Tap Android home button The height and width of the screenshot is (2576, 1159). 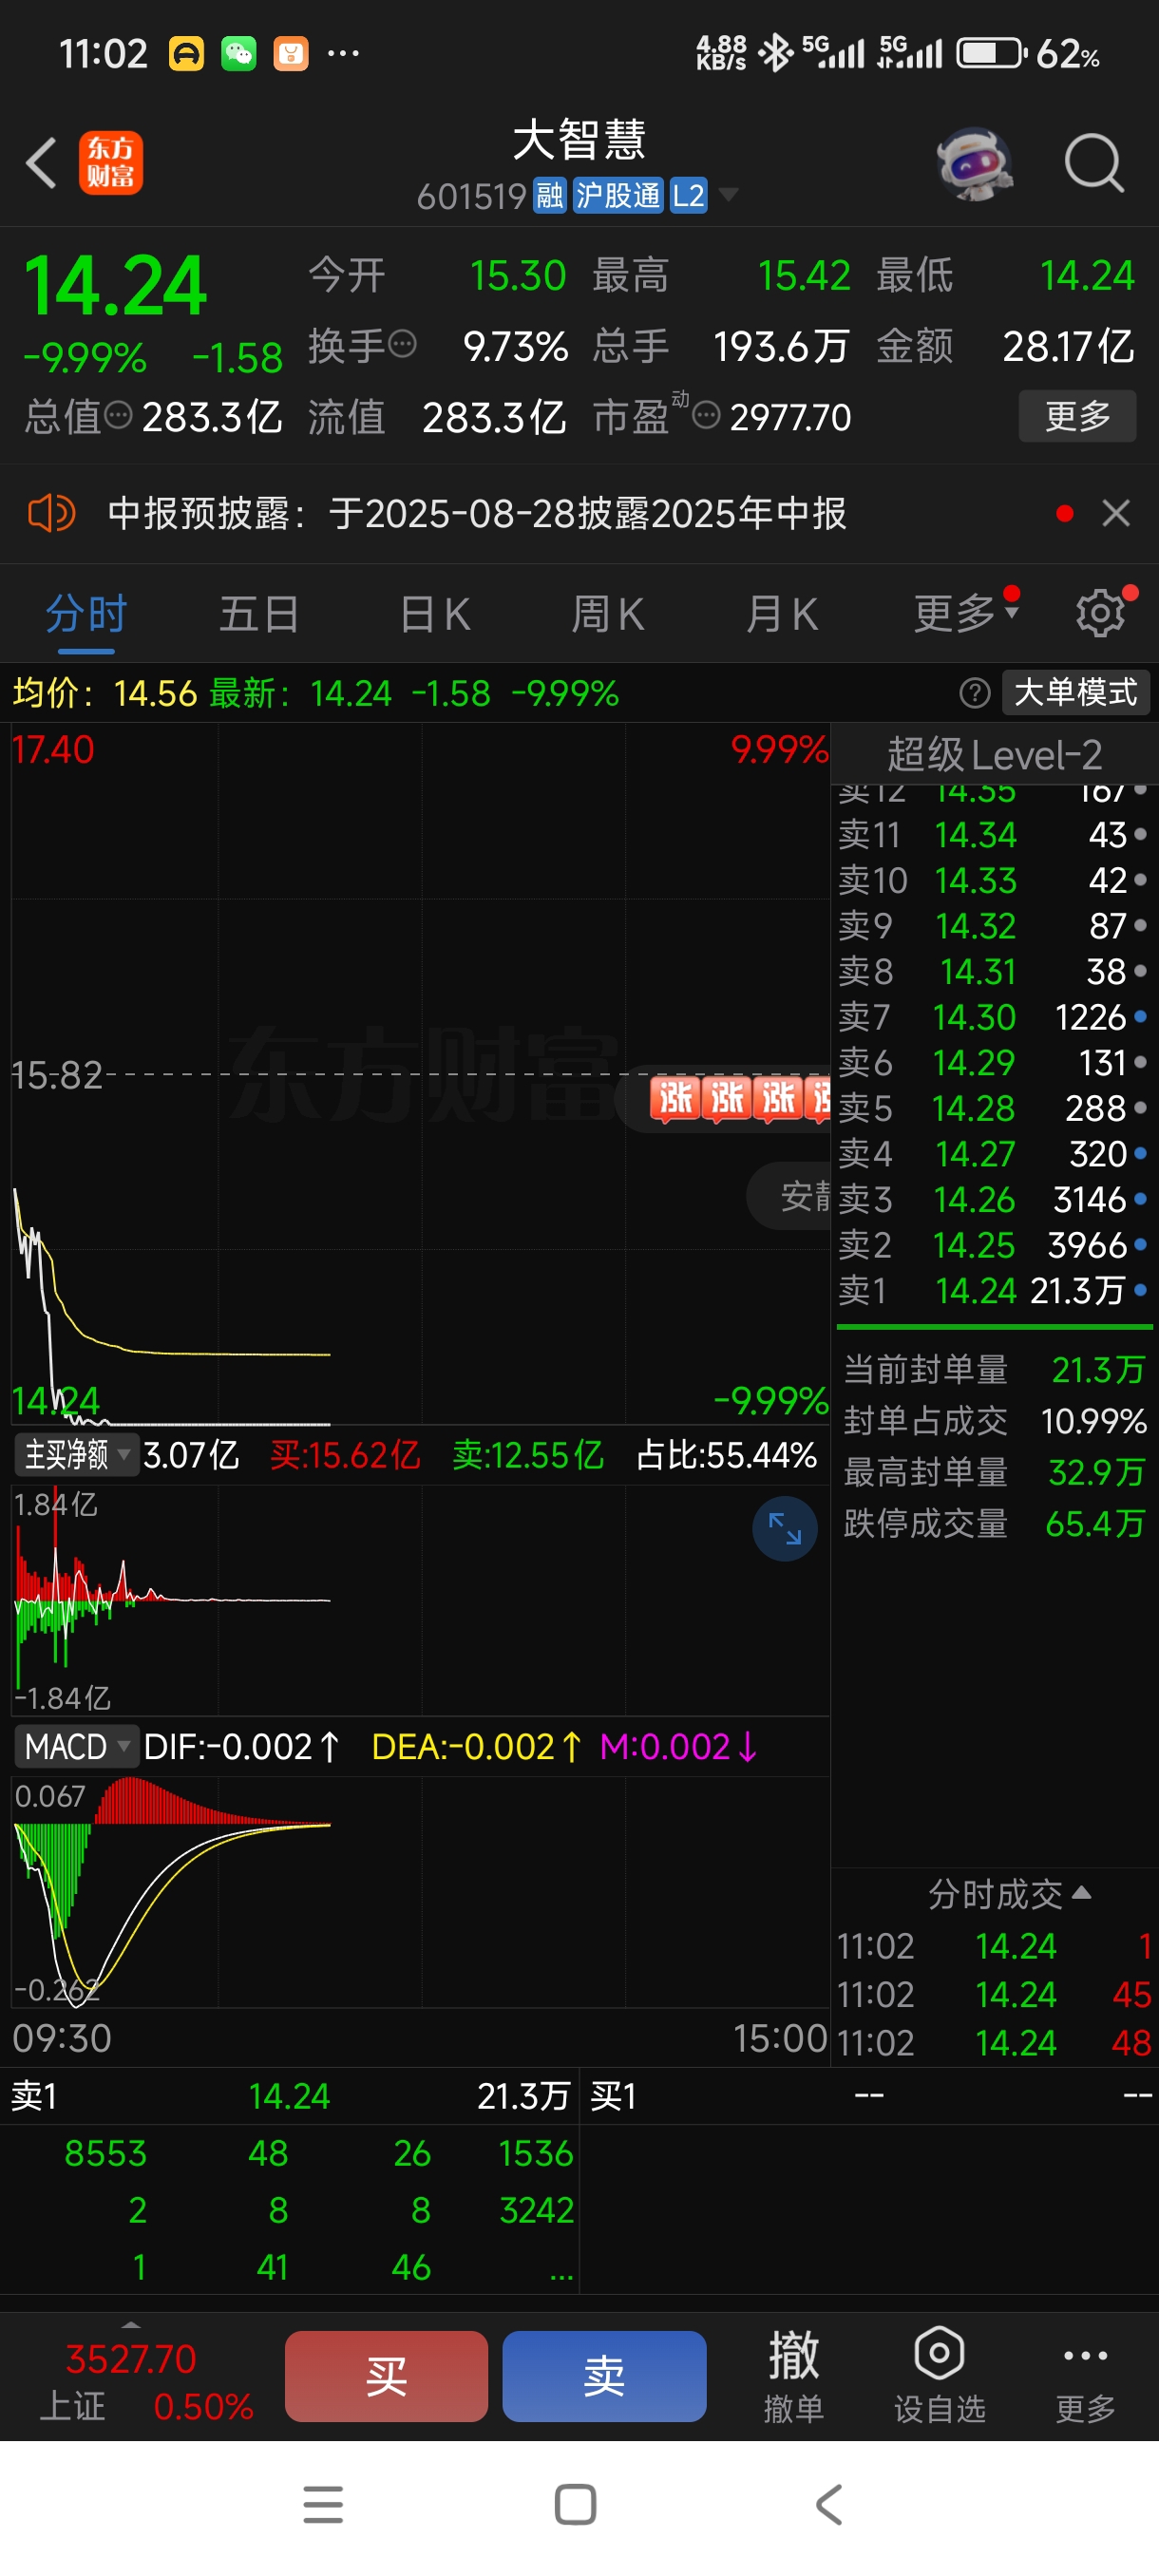tap(575, 2505)
